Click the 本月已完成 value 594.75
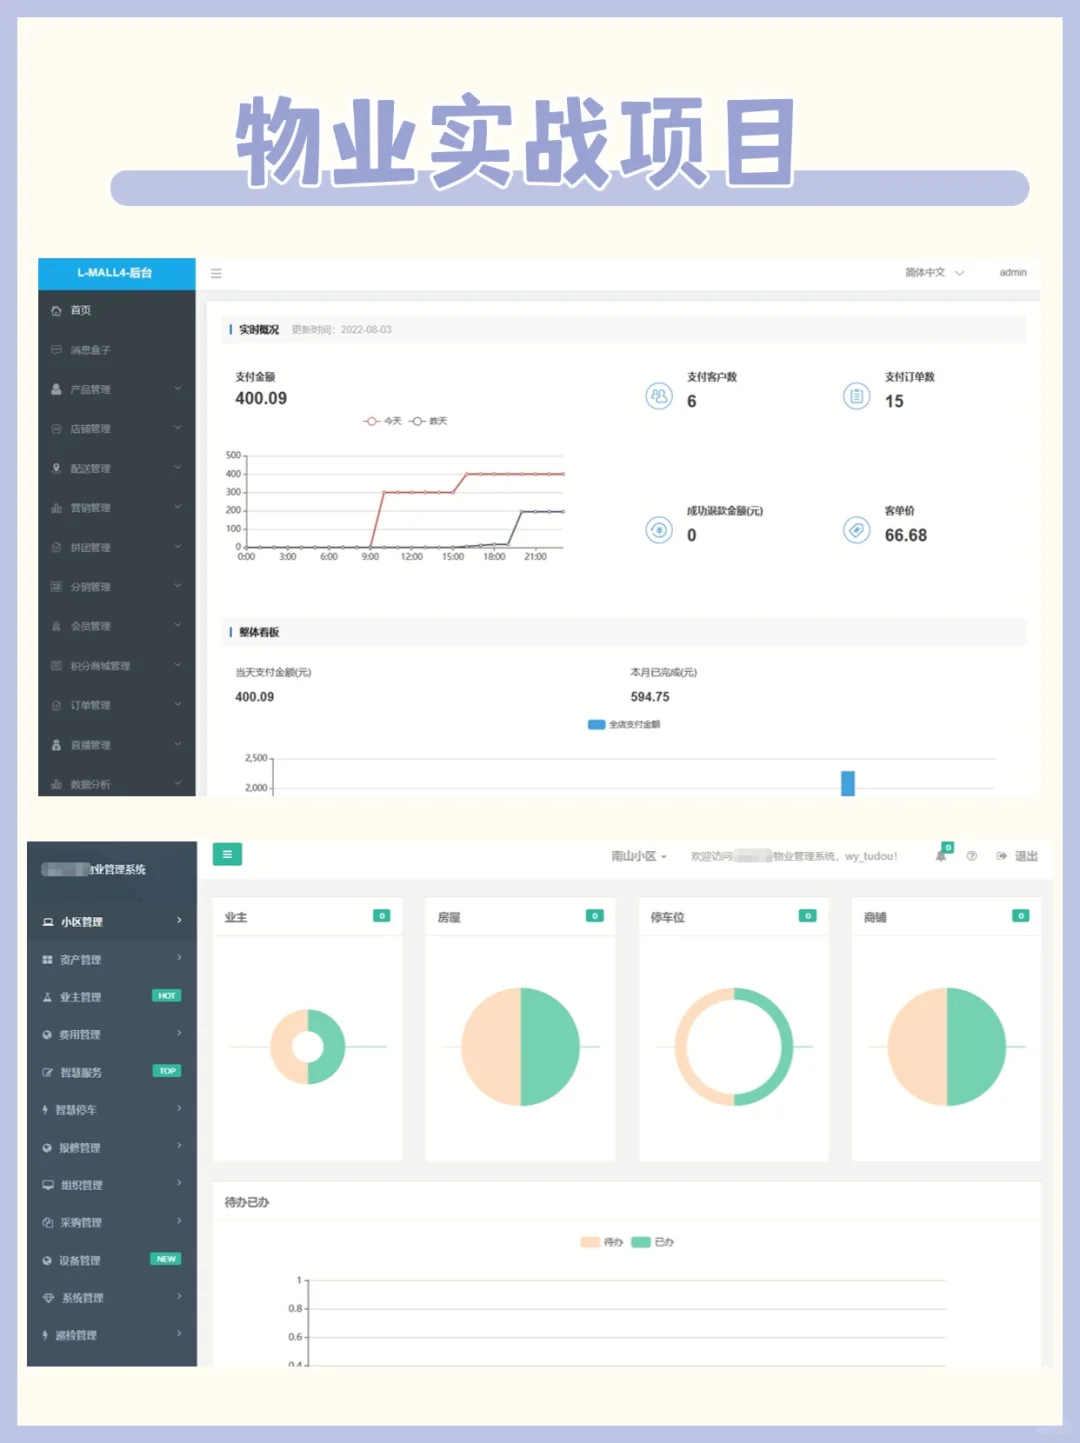 click(650, 697)
